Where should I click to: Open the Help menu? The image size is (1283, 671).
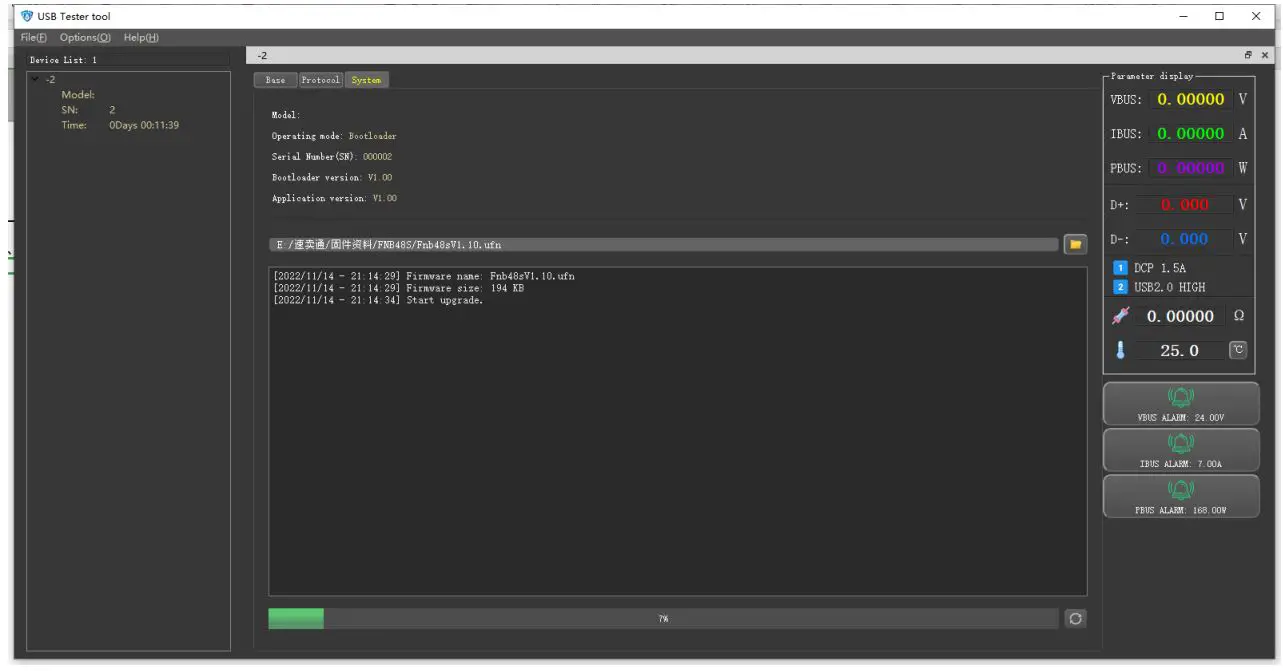tap(141, 38)
